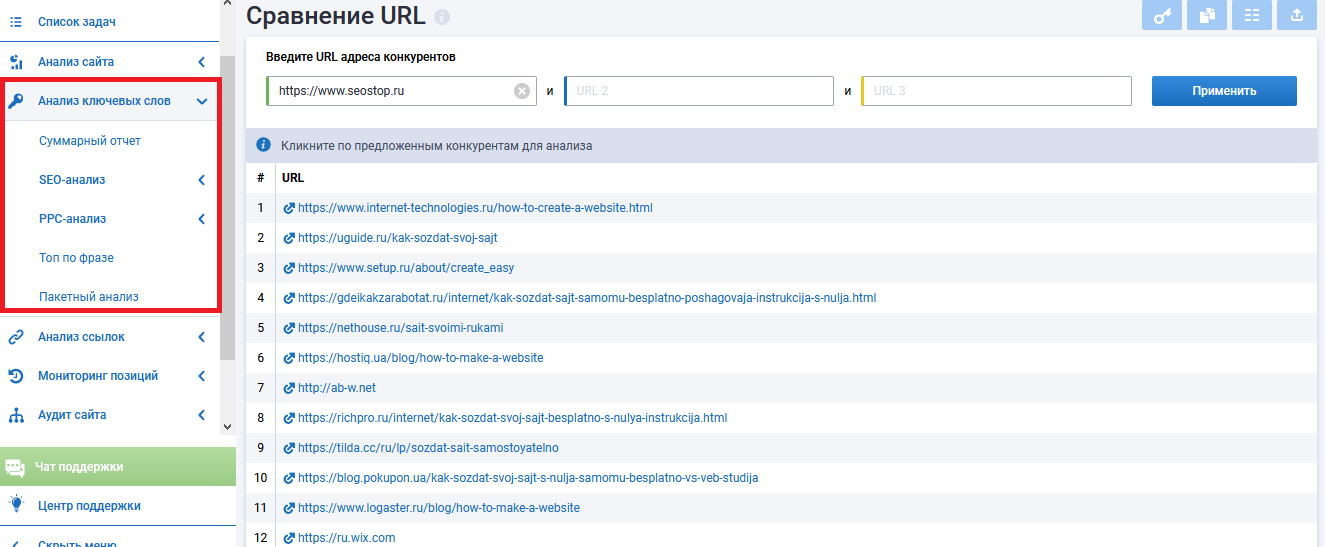Collapse the Анализ ключевых слов section
Viewport: 1325px width, 547px height.
202,101
